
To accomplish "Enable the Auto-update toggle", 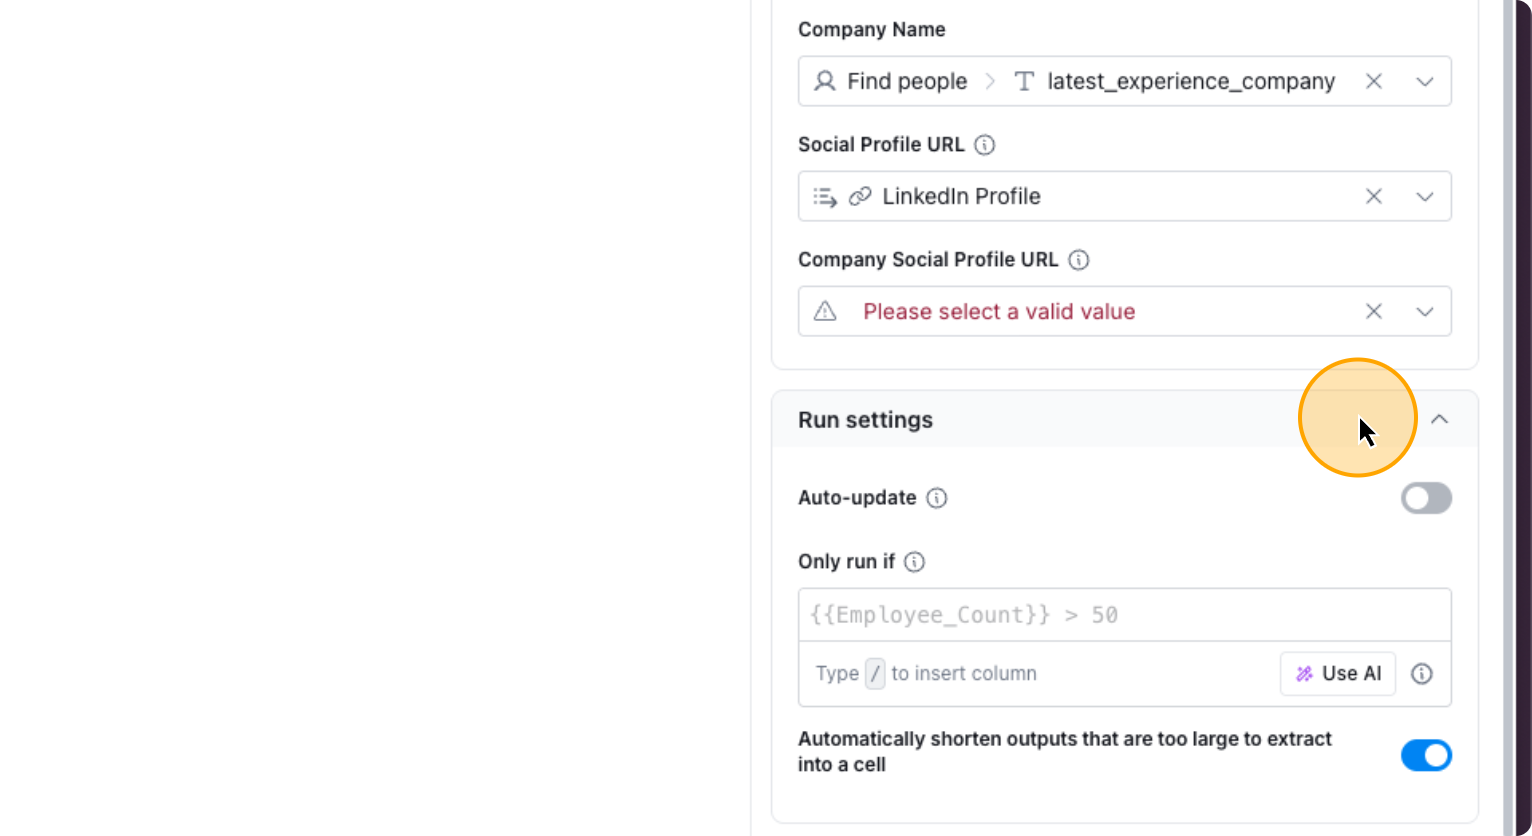I will point(1426,498).
